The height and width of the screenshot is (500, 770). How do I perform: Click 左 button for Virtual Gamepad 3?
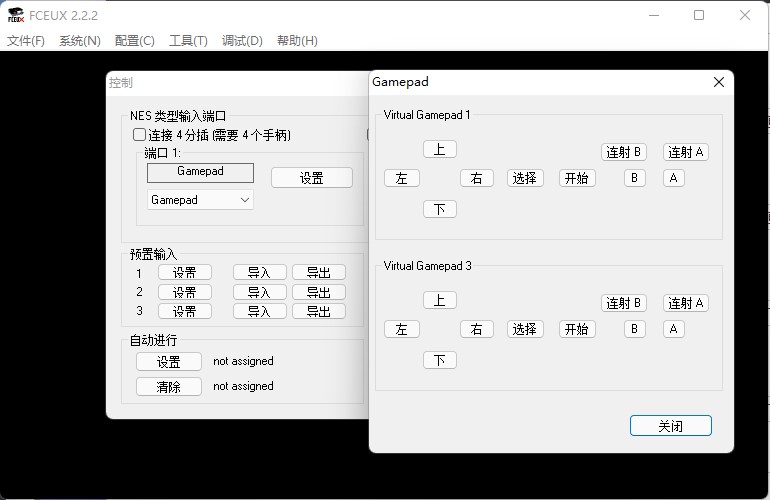402,329
